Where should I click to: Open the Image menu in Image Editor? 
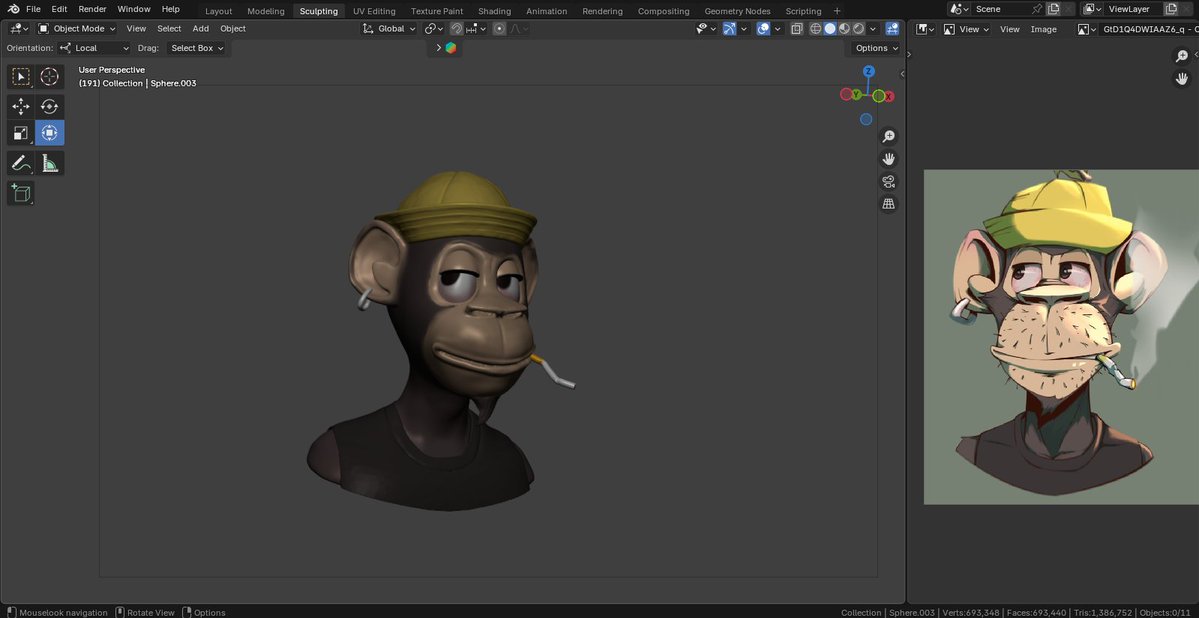(x=1043, y=29)
